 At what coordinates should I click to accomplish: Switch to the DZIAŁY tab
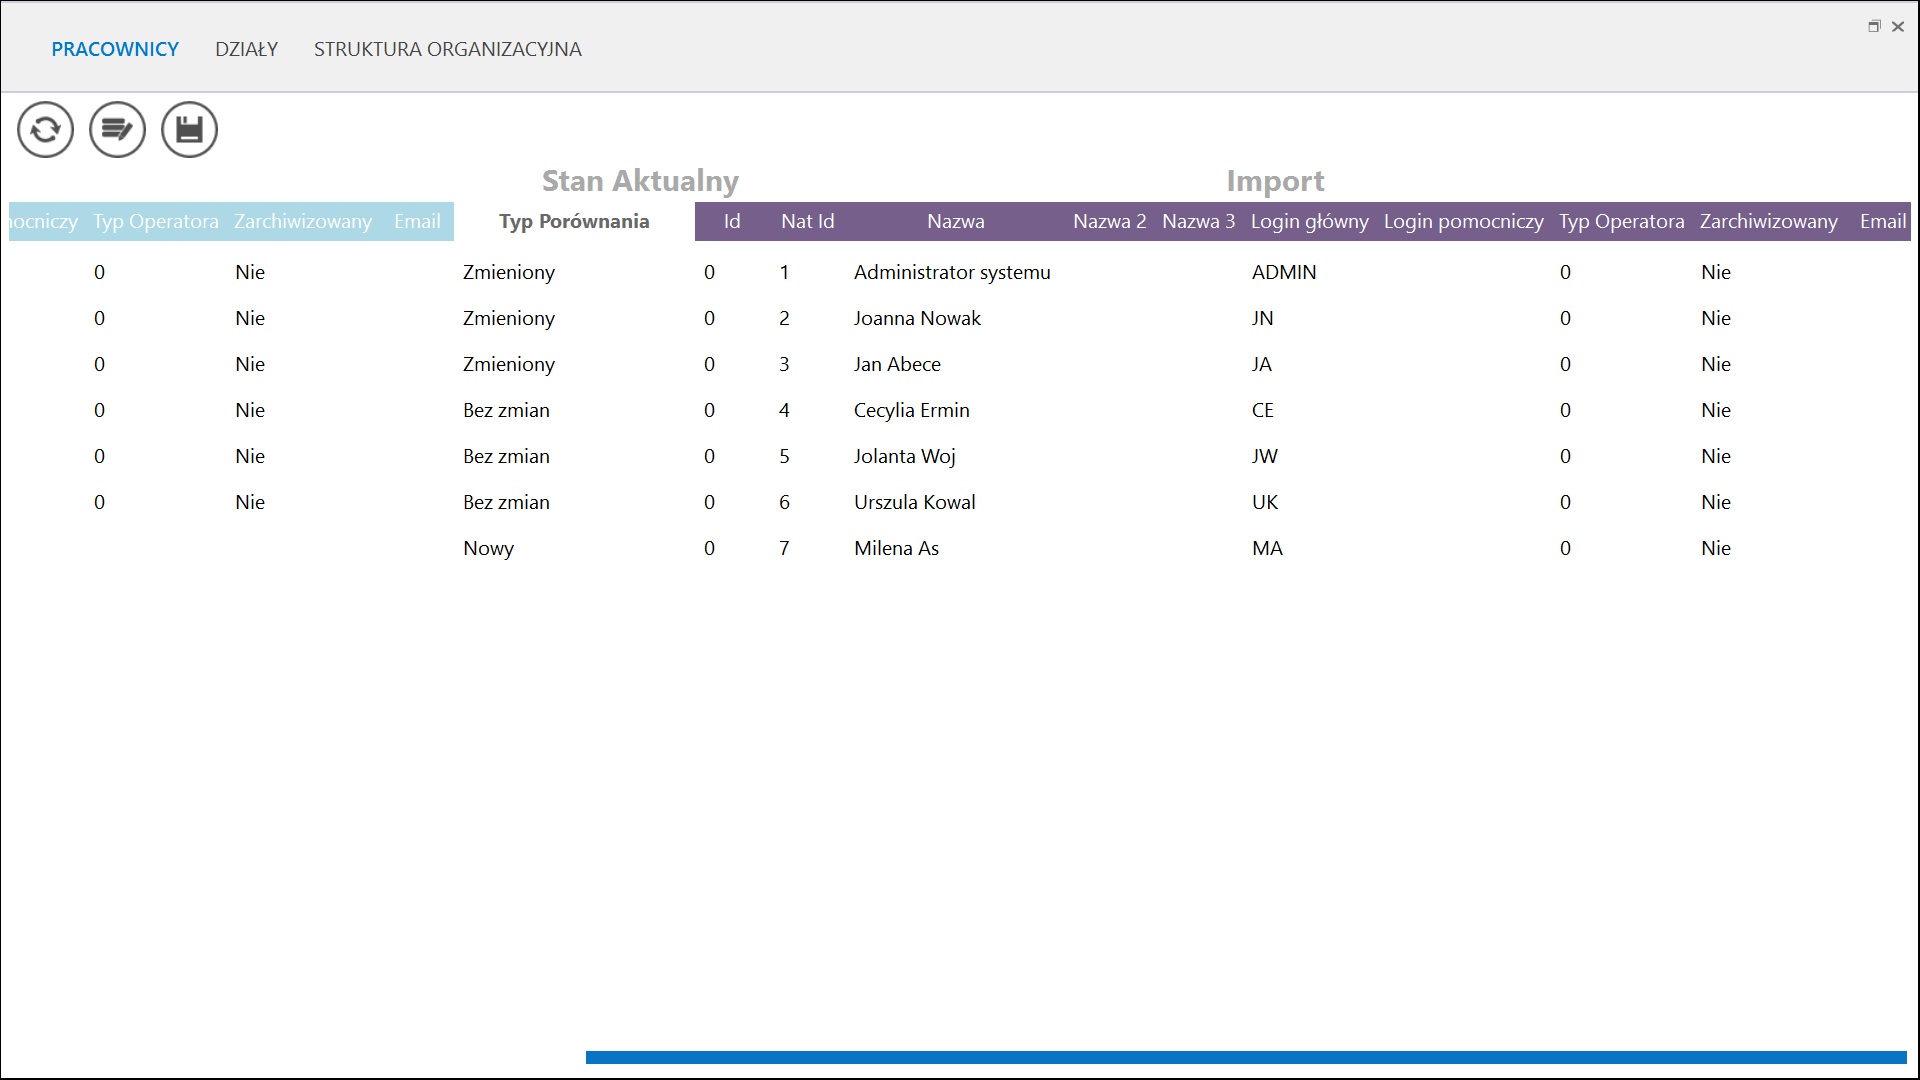tap(246, 49)
